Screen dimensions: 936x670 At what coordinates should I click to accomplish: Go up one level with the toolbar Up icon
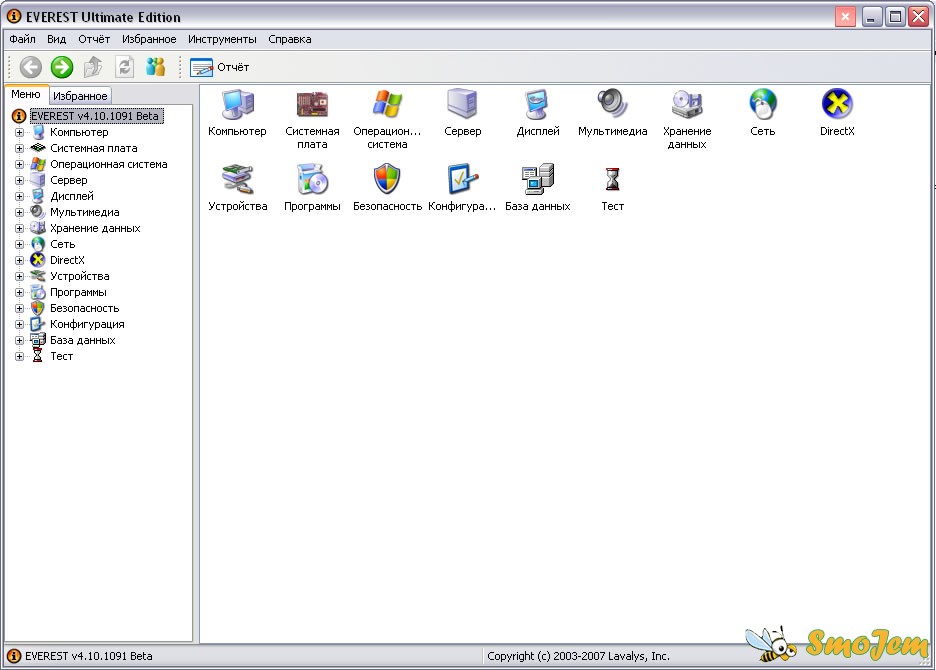click(x=93, y=67)
